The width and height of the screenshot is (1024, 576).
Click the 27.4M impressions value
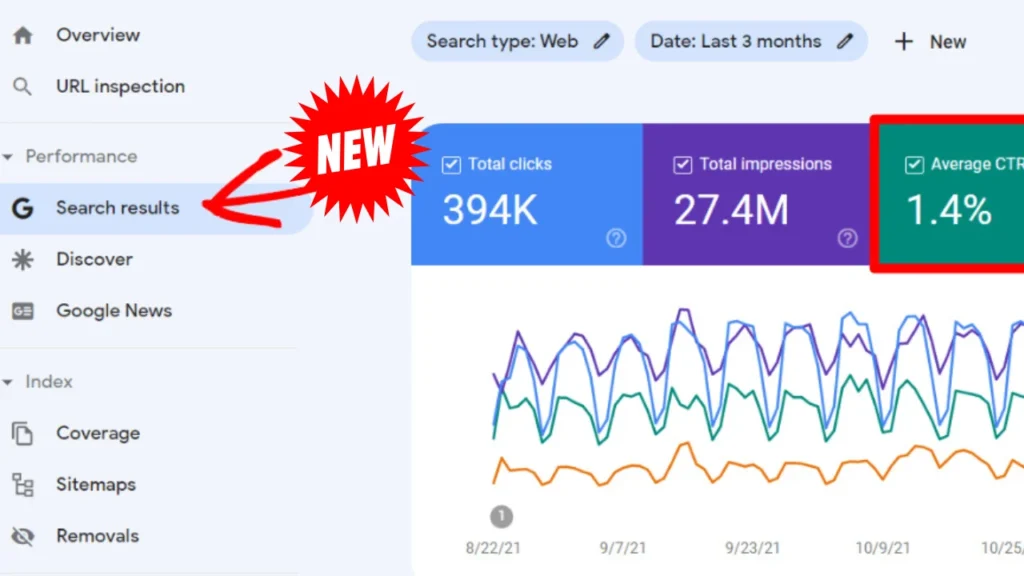pyautogui.click(x=731, y=210)
